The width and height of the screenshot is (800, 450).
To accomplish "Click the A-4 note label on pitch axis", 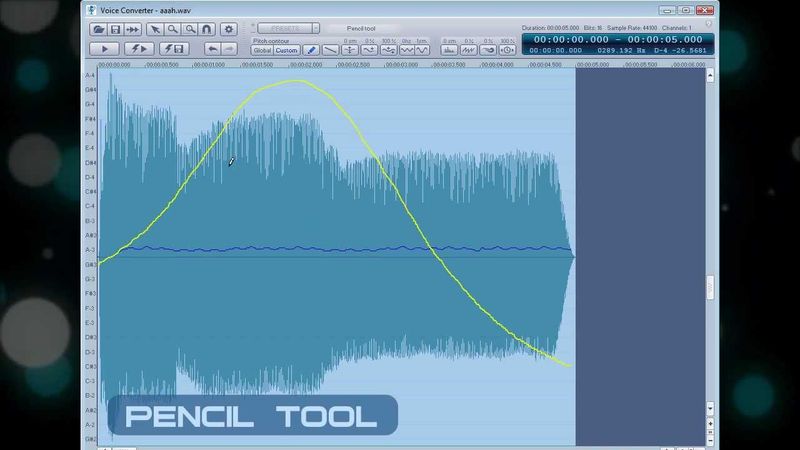I will click(x=90, y=76).
